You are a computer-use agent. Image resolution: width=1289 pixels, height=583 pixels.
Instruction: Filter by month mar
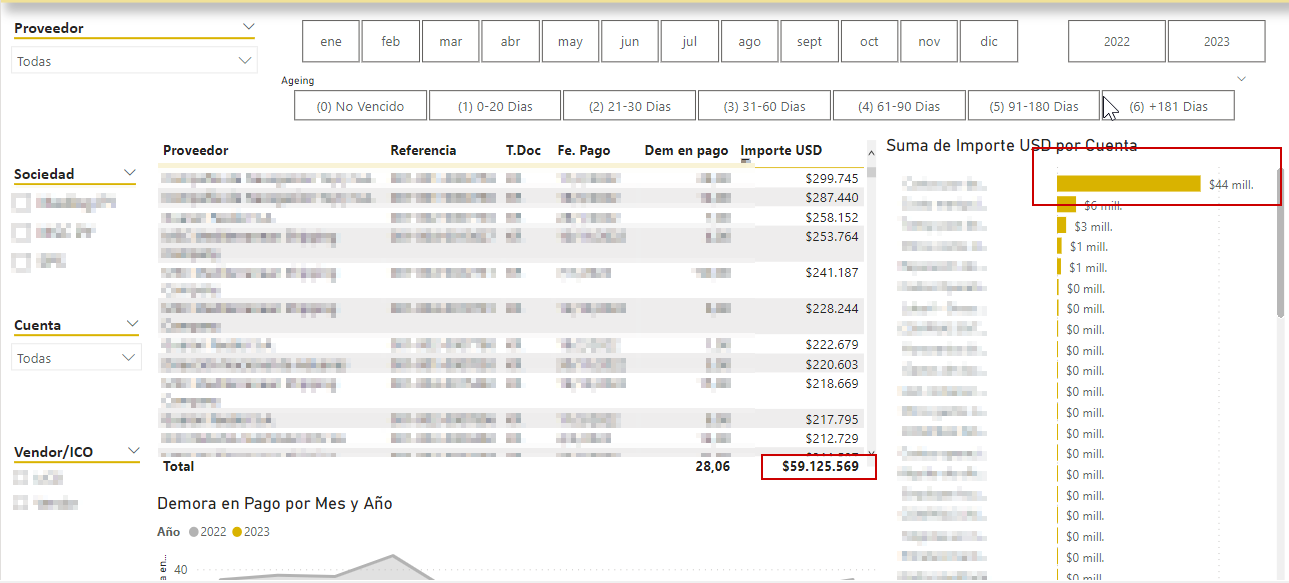451,41
